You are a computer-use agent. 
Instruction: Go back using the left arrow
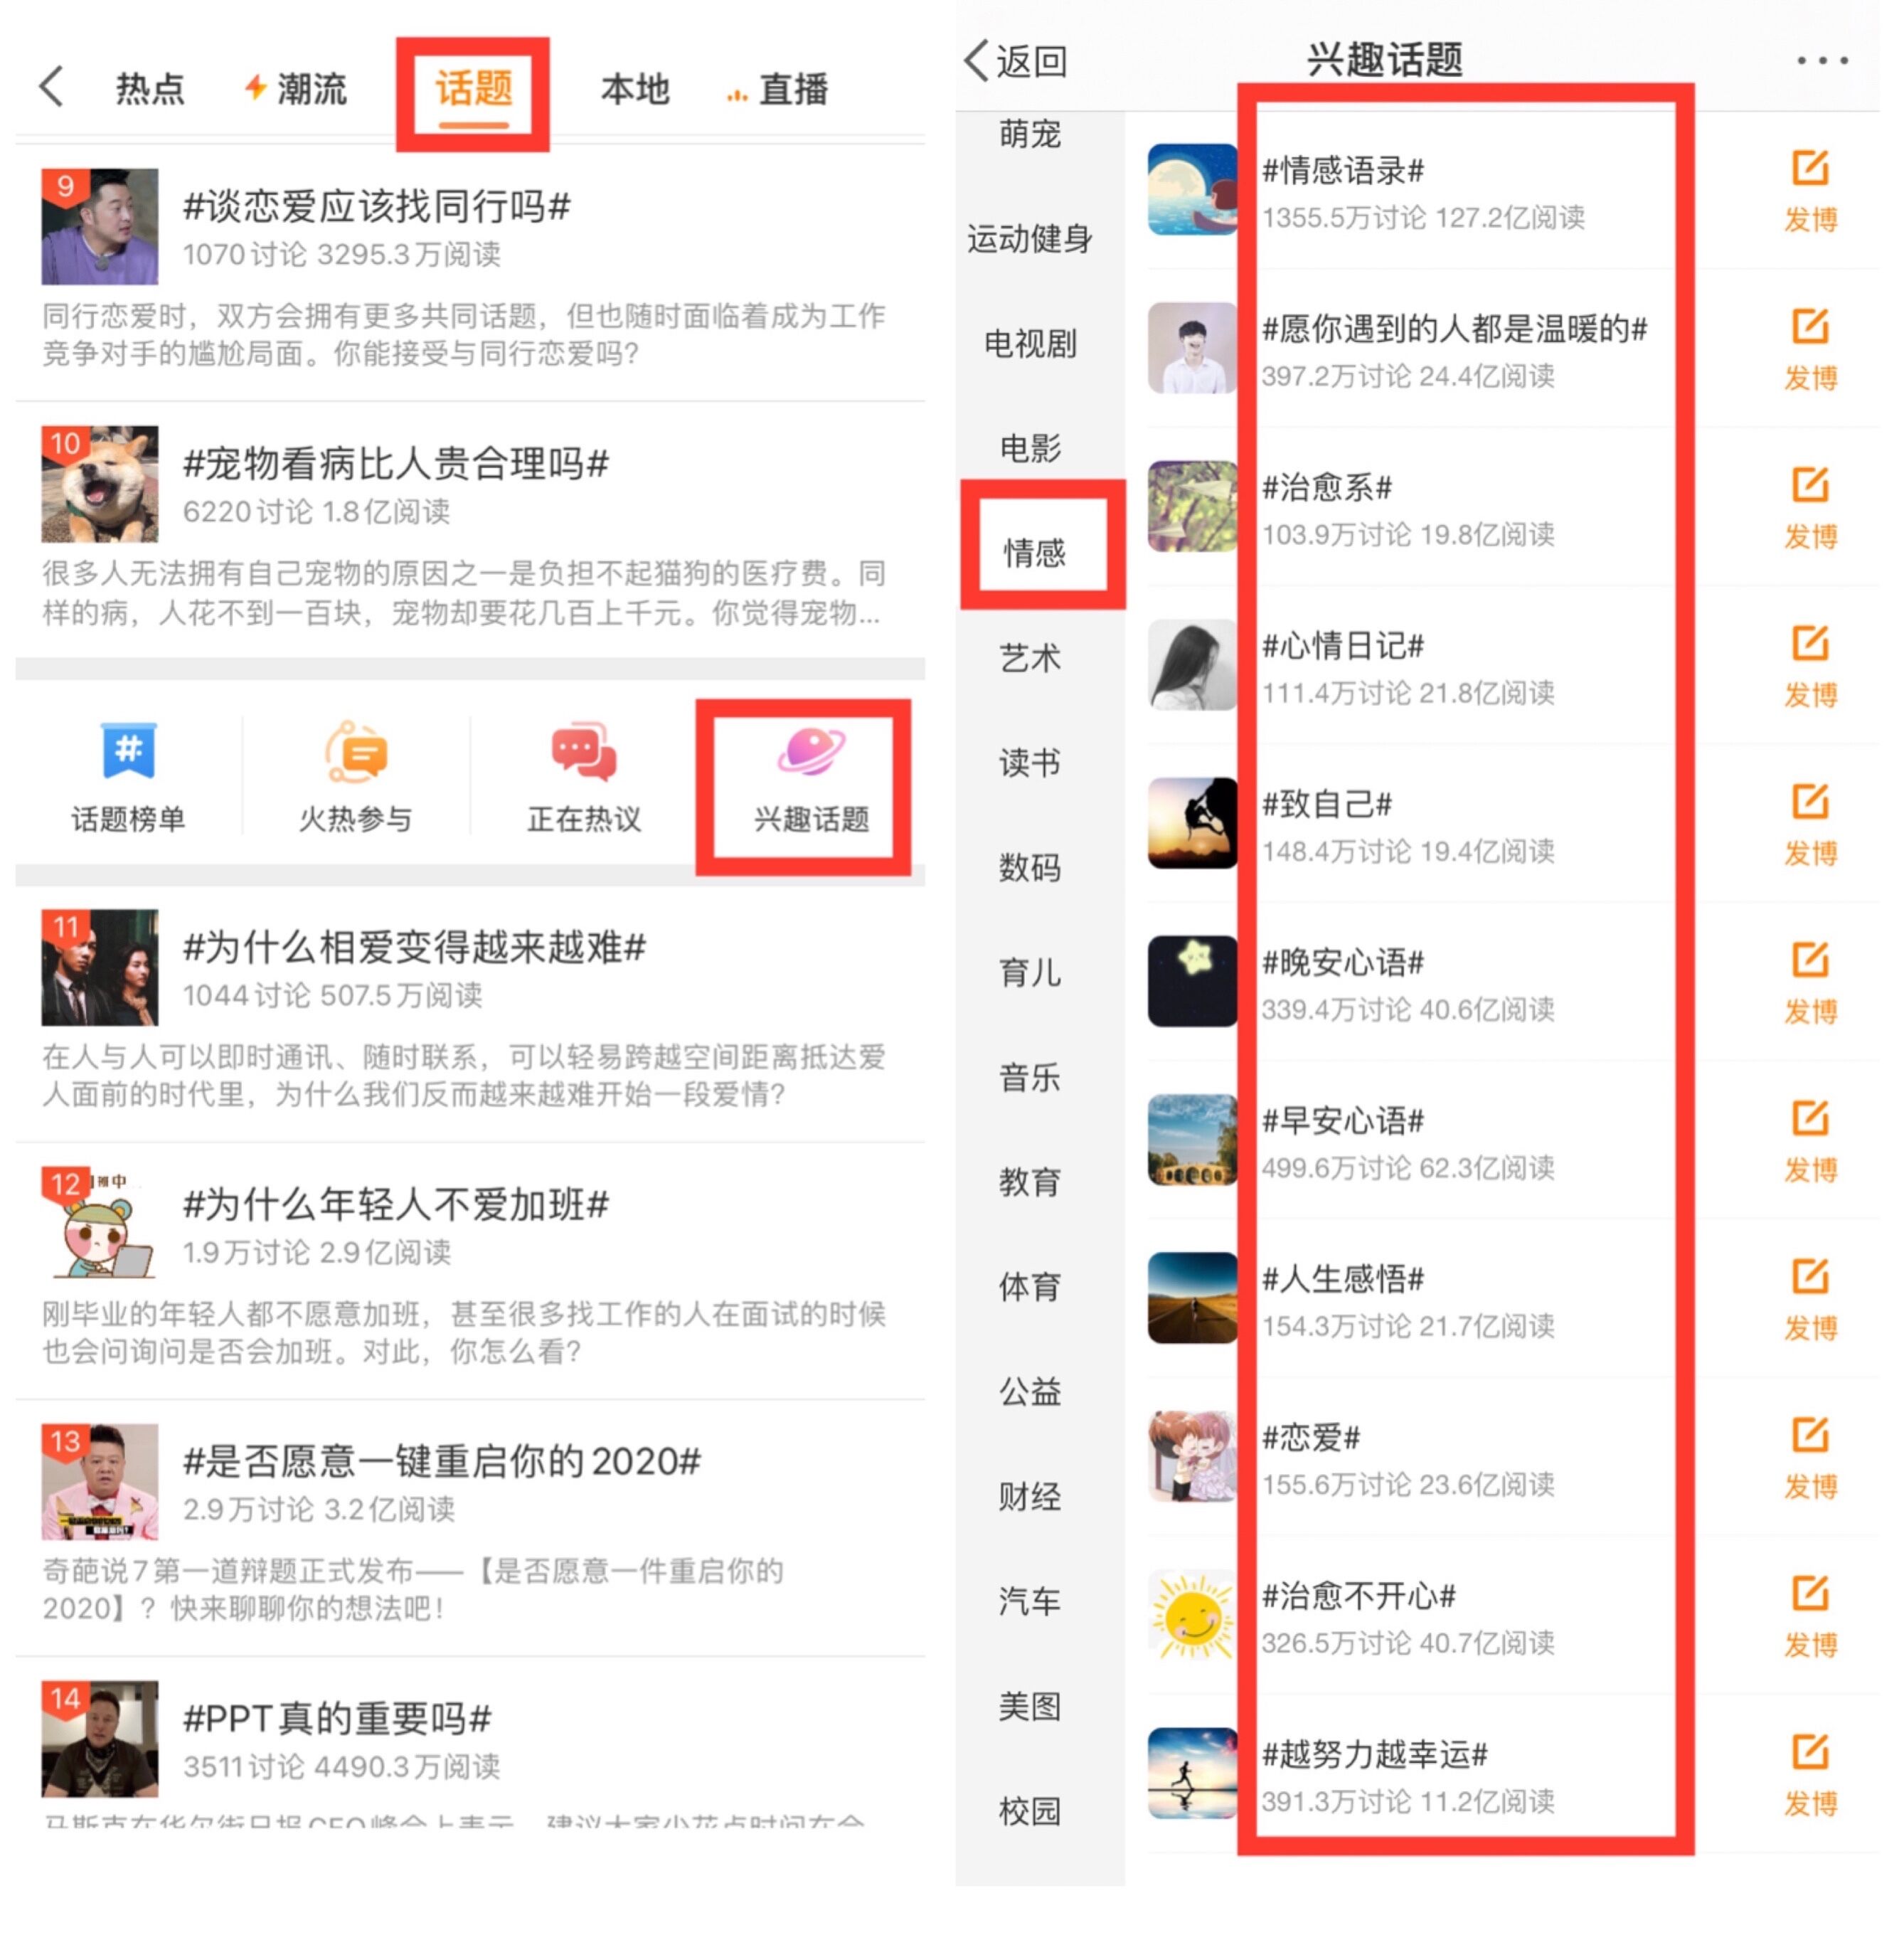click(52, 87)
